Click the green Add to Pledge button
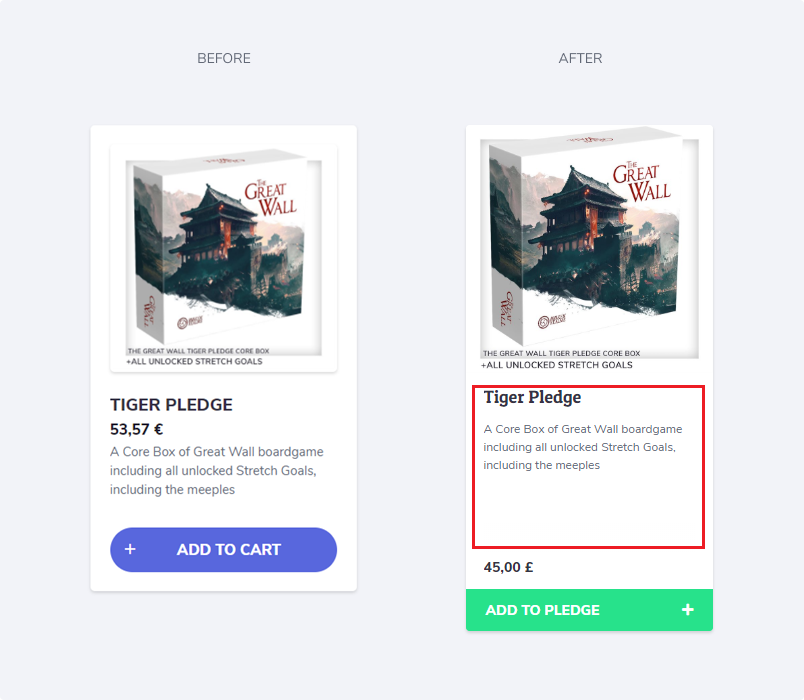The height and width of the screenshot is (700, 804). point(589,610)
